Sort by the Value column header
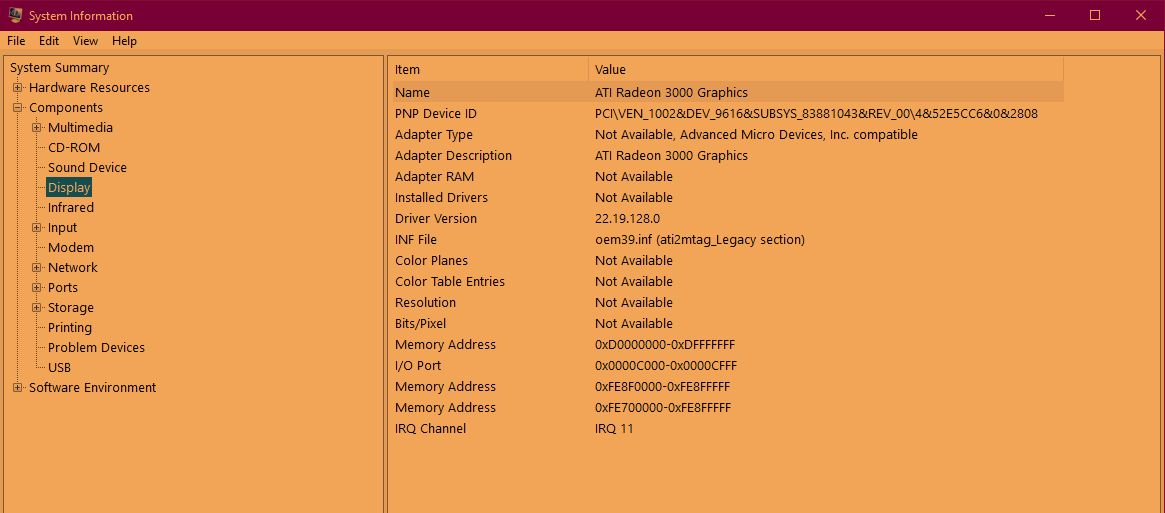Screen dimensions: 1165x513 [x=826, y=69]
